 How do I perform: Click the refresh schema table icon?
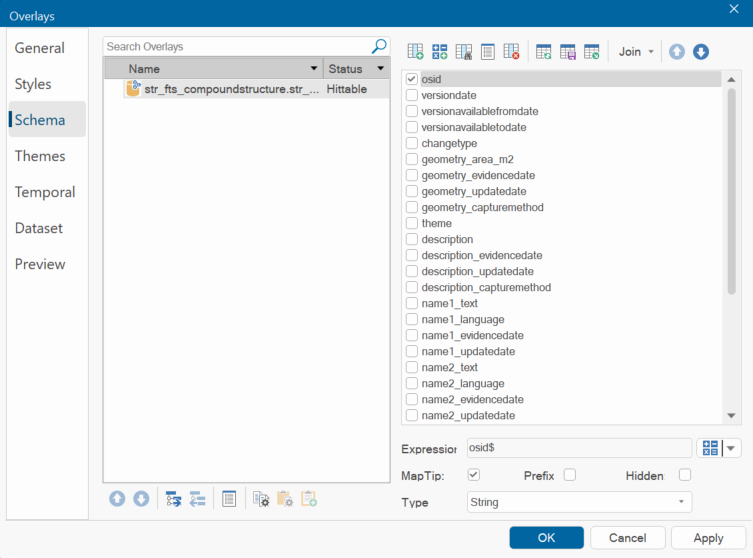tap(544, 51)
